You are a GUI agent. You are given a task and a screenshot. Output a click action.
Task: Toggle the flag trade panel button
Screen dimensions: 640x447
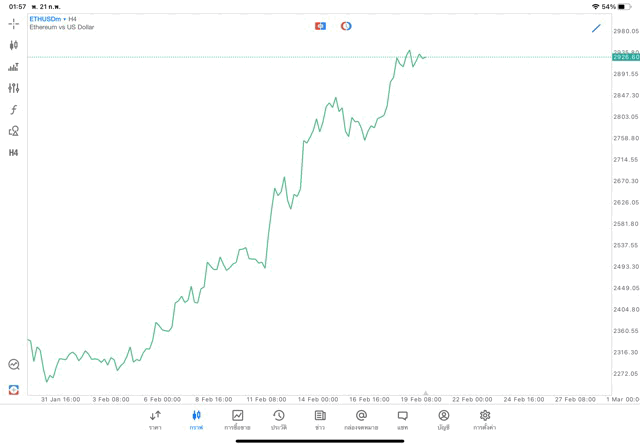pos(320,26)
